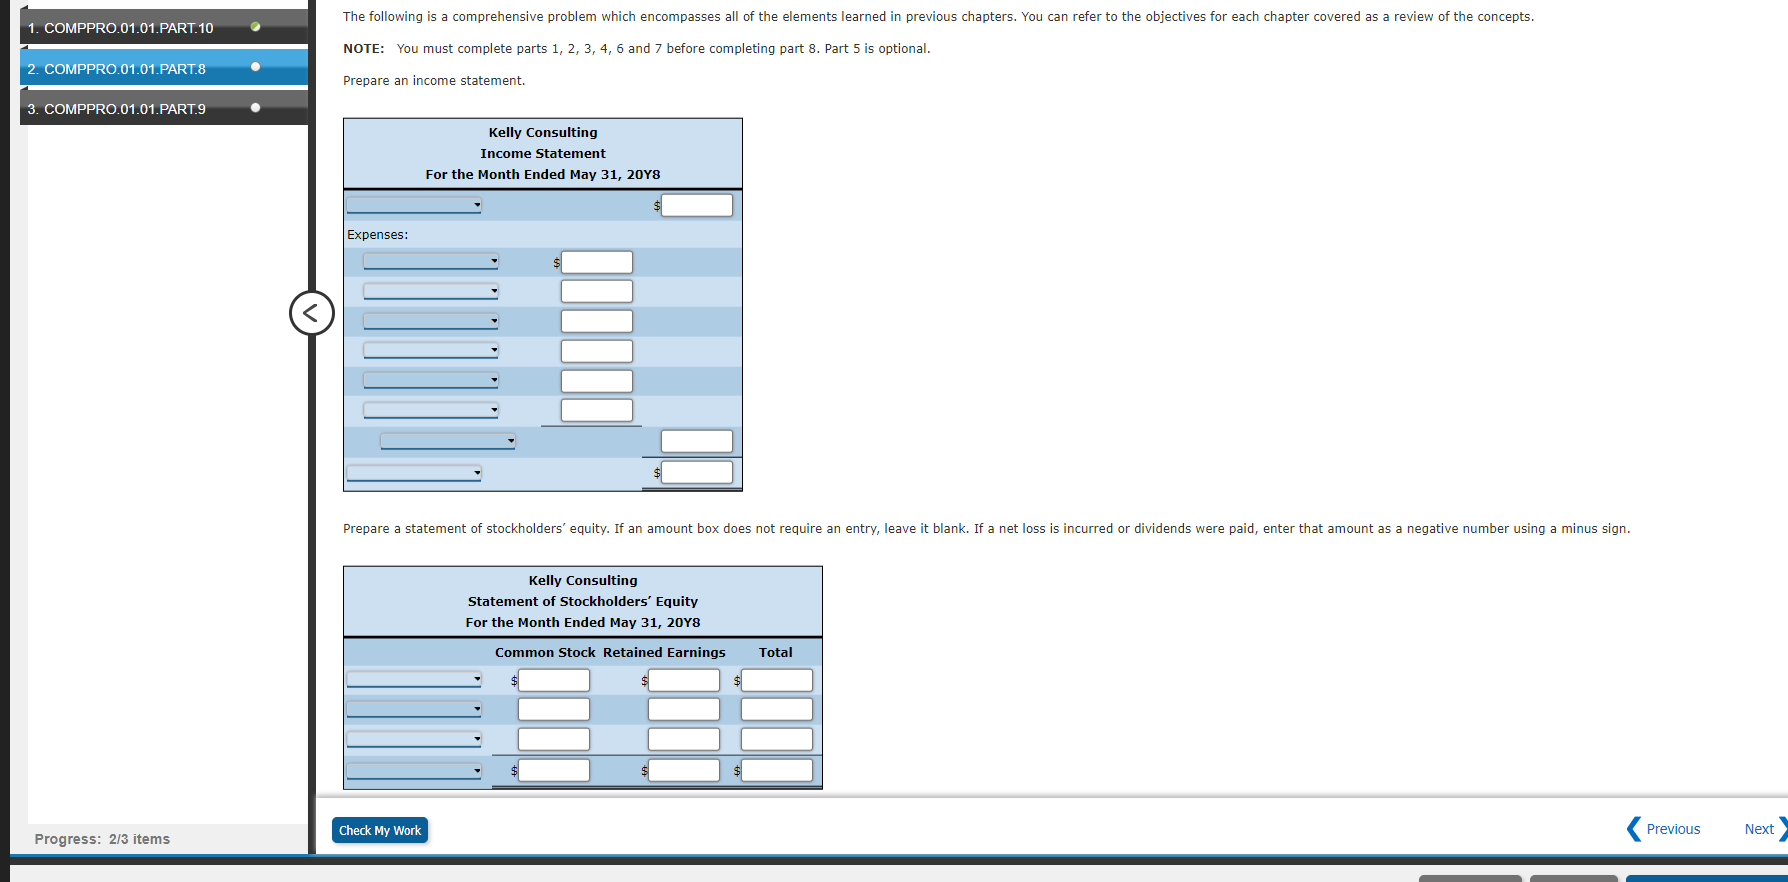
Task: Open second row dropdown in stockholders' equity statement
Action: click(x=414, y=709)
